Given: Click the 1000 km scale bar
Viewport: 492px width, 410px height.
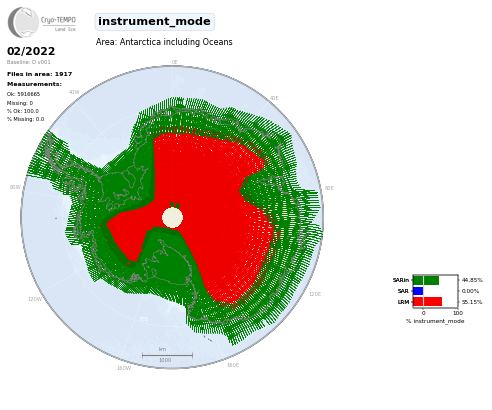Looking at the screenshot, I should [167, 355].
